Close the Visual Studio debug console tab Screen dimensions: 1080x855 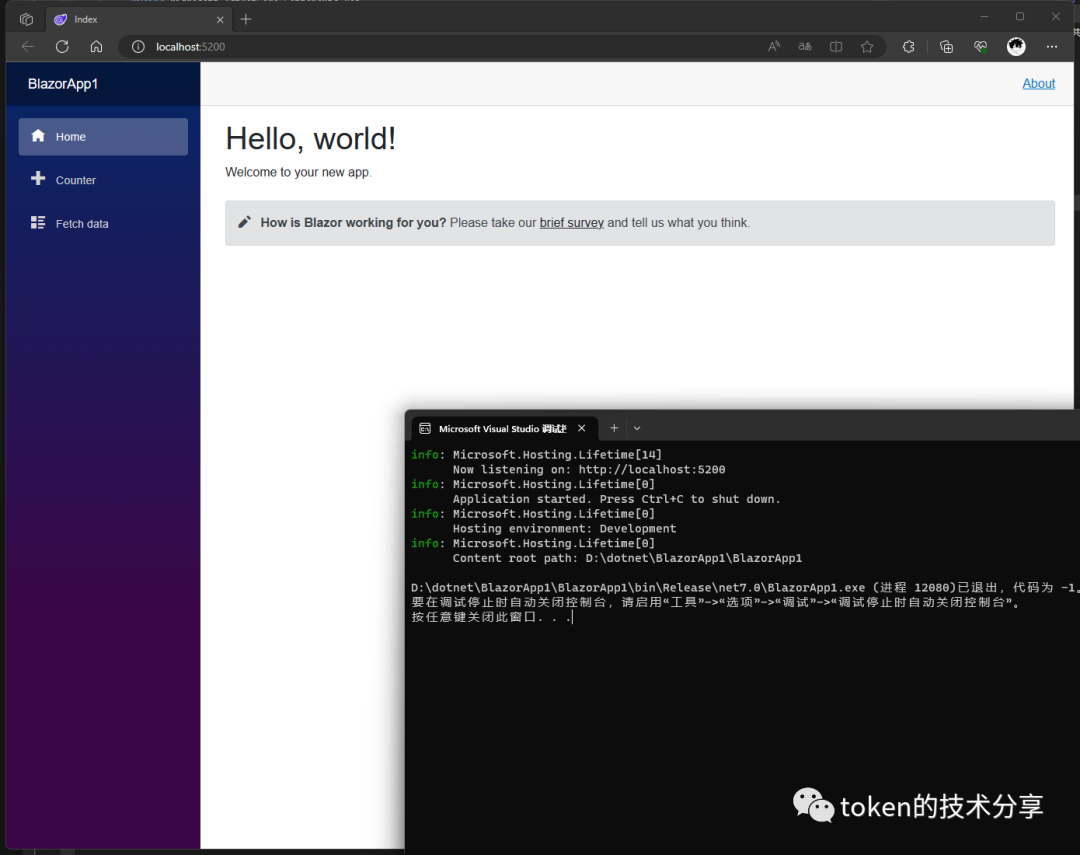click(582, 428)
